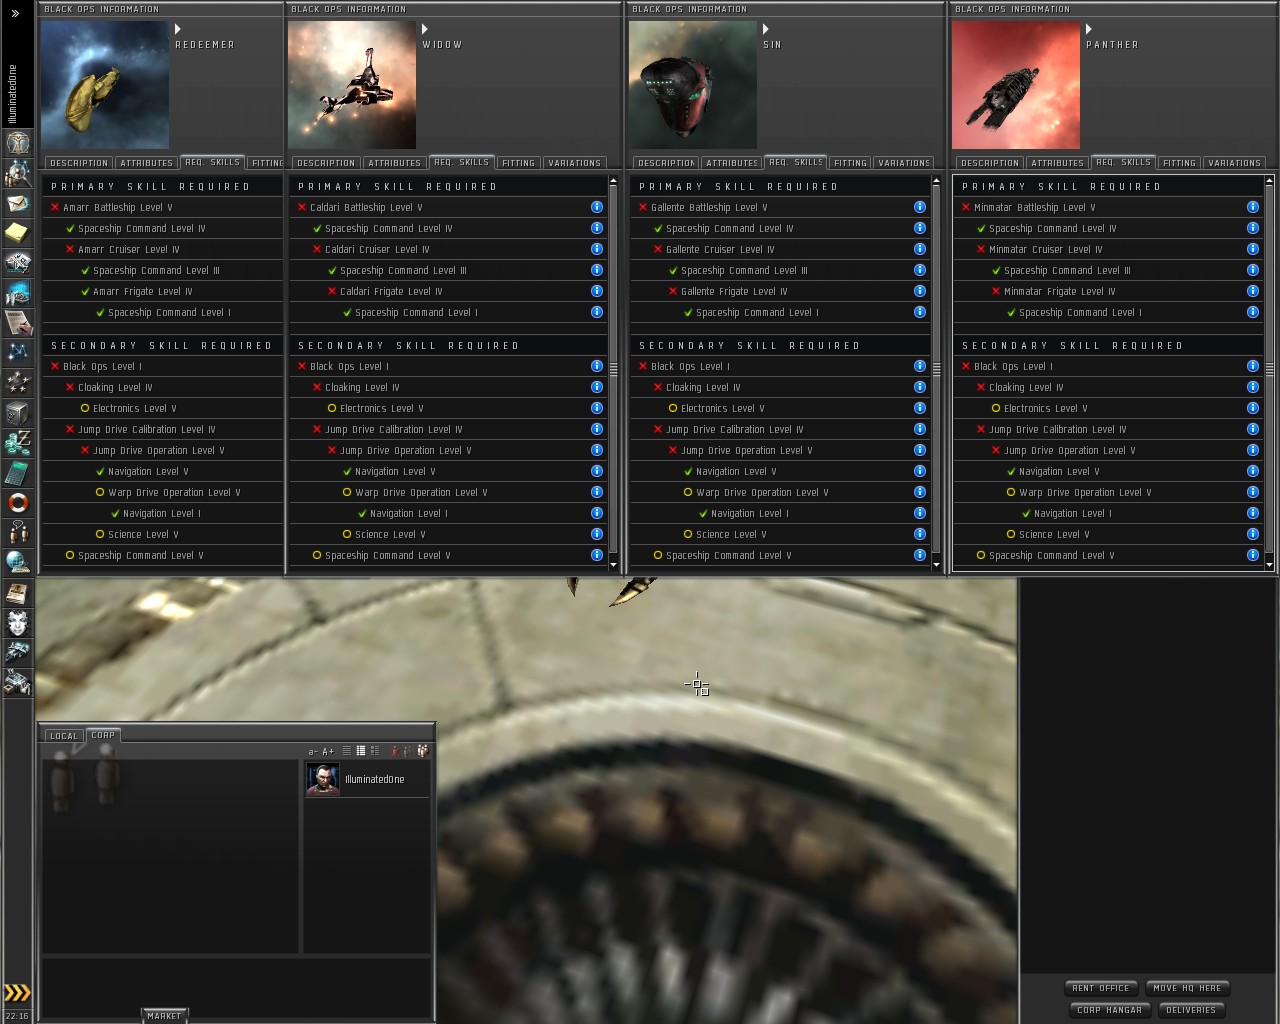
Task: Switch to Description tab in Redeemer panel
Action: (x=79, y=163)
